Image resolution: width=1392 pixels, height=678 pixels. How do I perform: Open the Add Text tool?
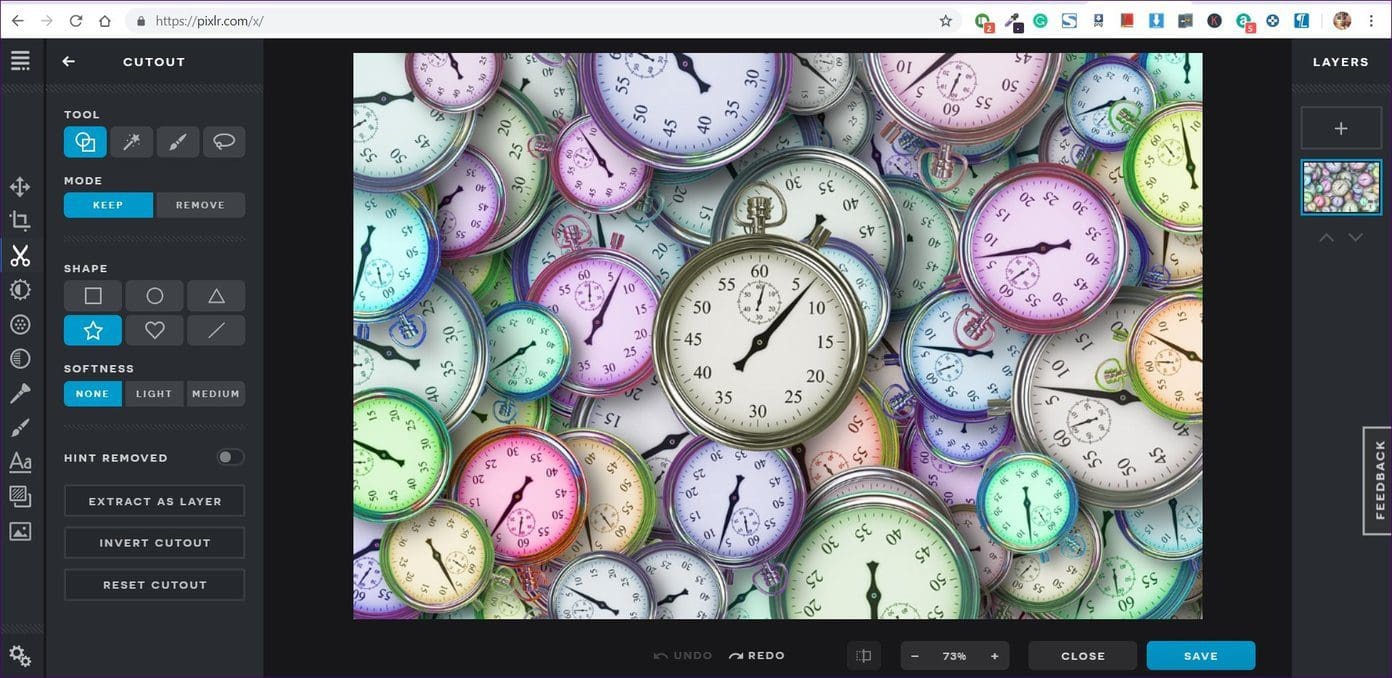(x=20, y=462)
